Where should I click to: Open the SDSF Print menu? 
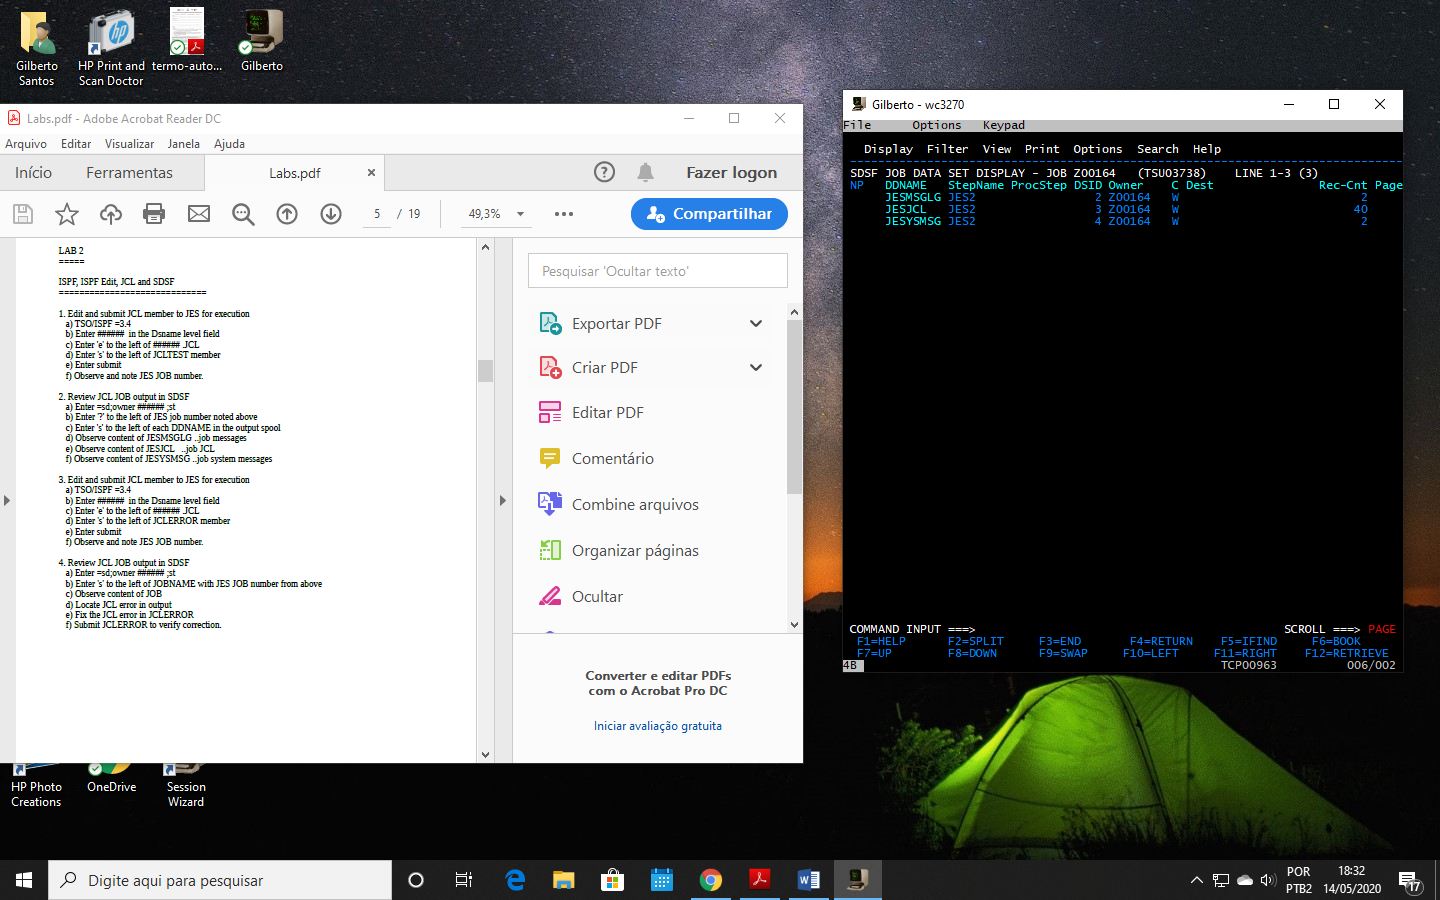point(1042,149)
